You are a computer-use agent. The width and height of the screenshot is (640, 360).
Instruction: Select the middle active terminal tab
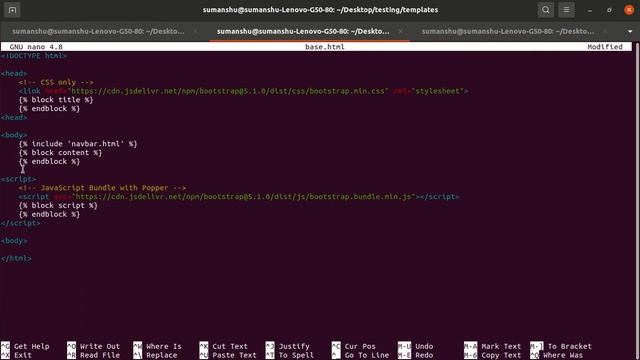coord(303,31)
